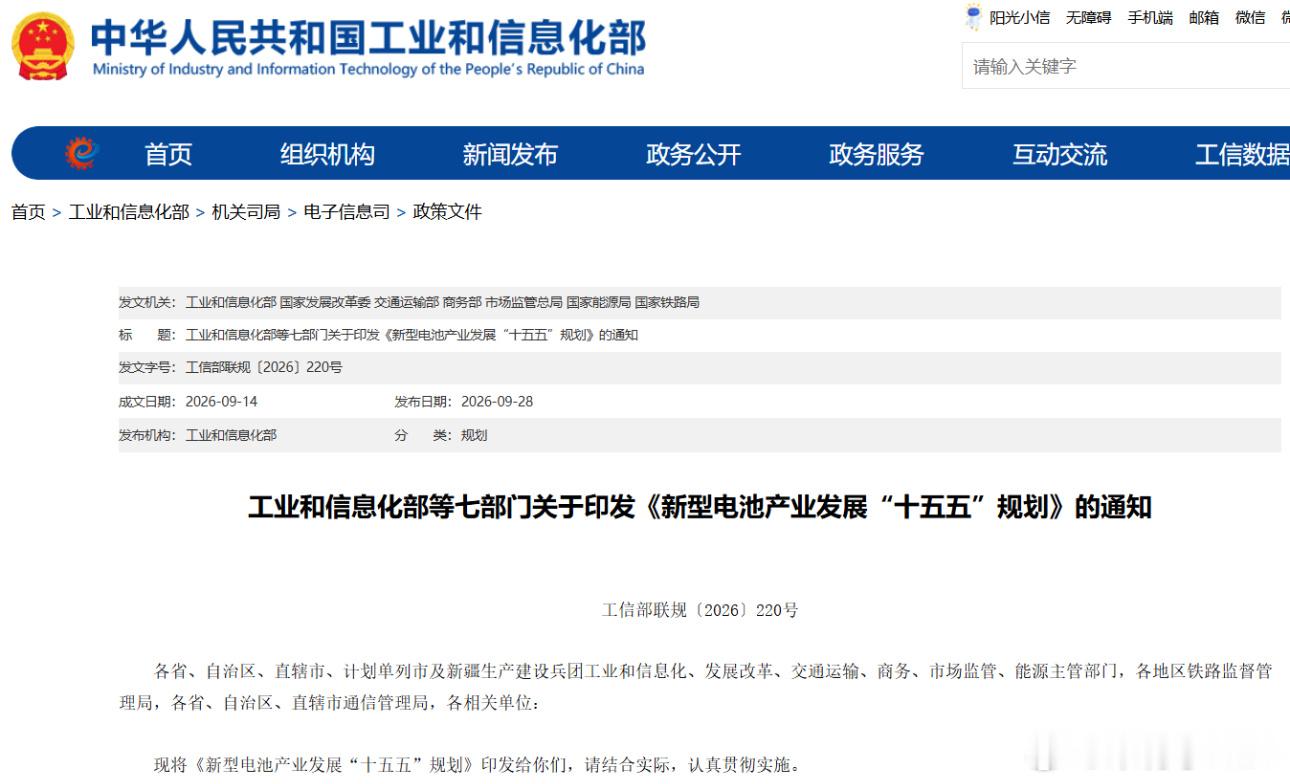Click the gear icon in navigation bar
1290x784 pixels.
click(x=81, y=153)
